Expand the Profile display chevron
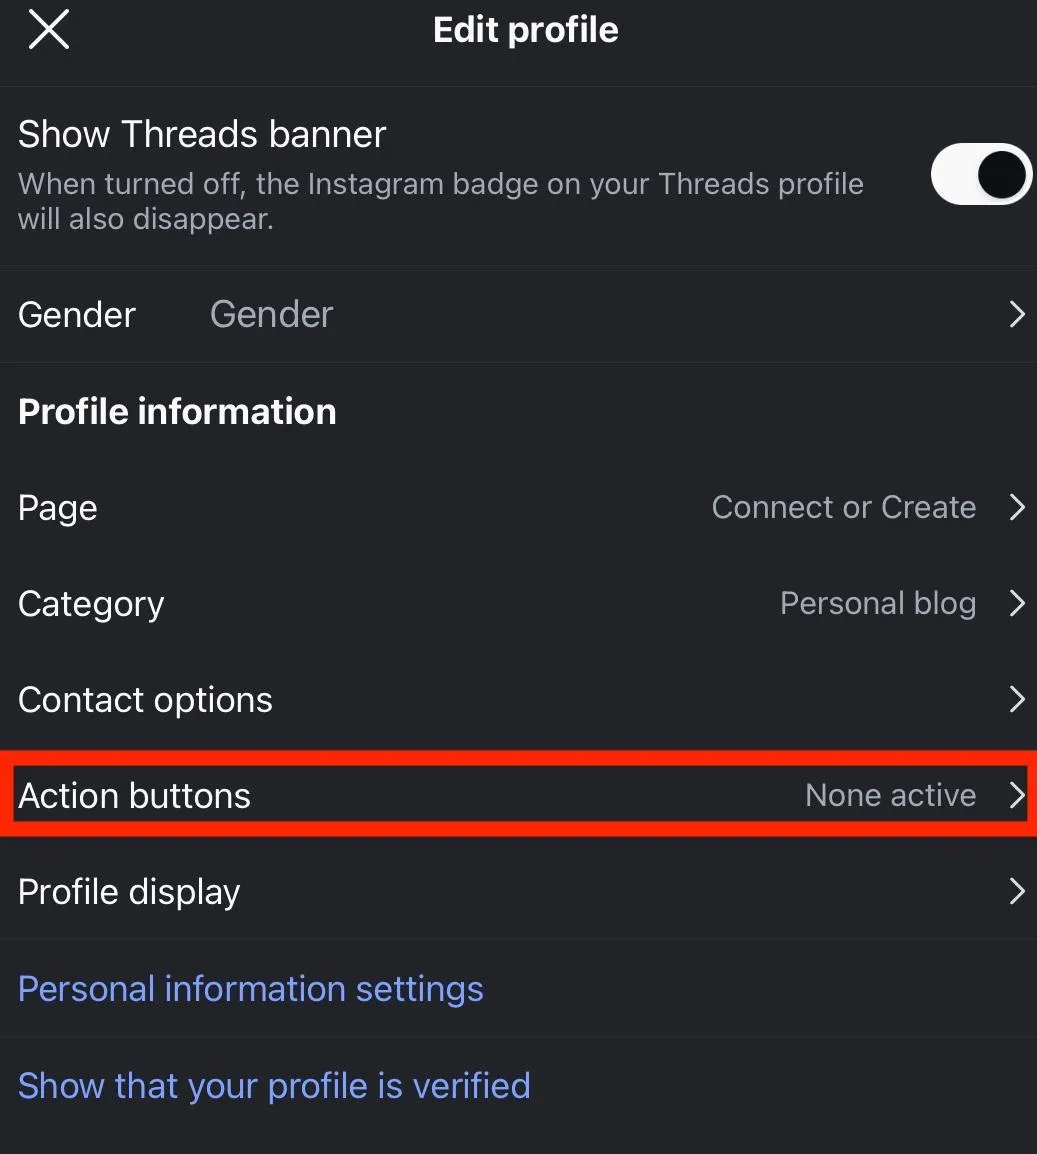This screenshot has height=1154, width=1037. point(1016,891)
